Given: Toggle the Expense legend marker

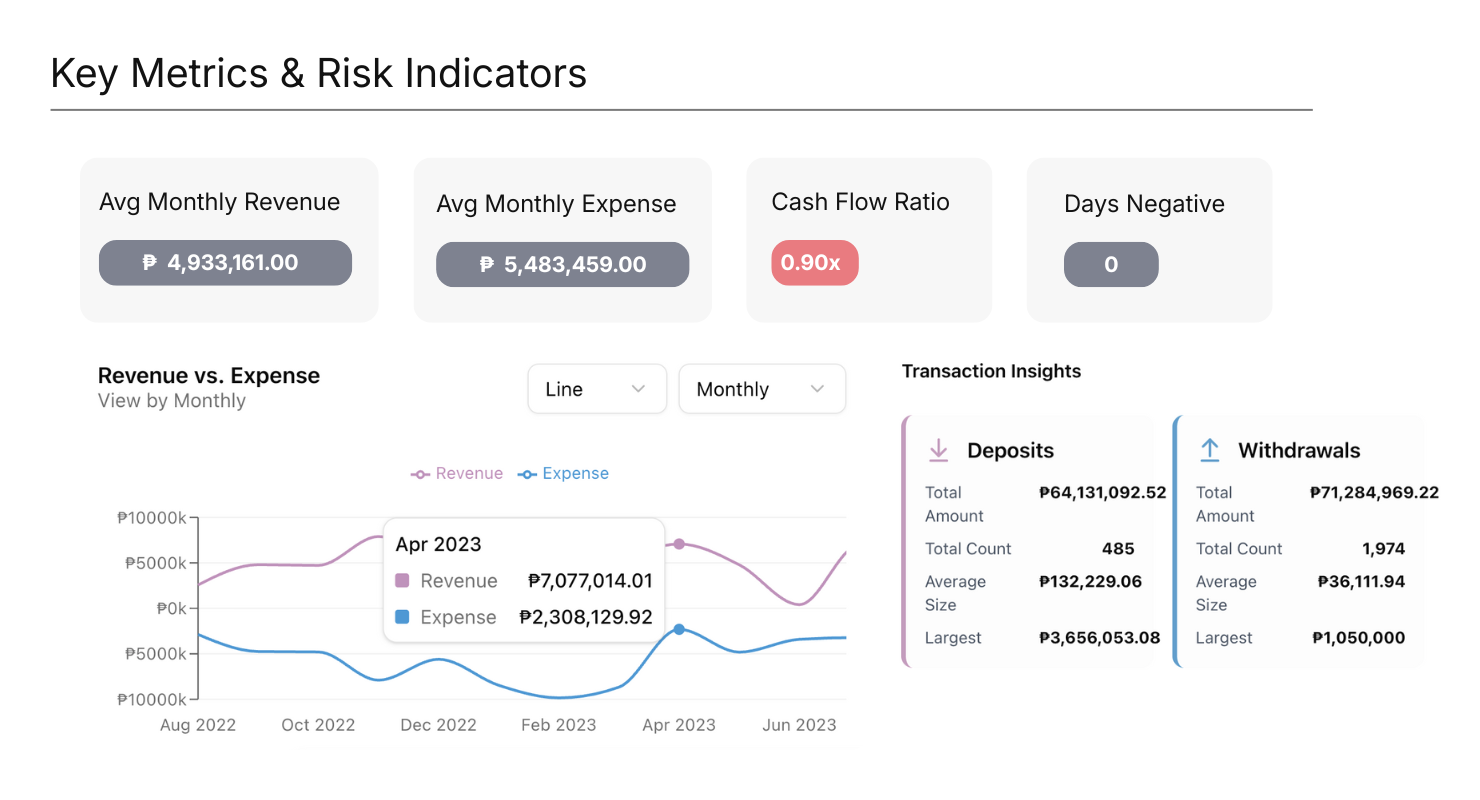Looking at the screenshot, I should [527, 474].
